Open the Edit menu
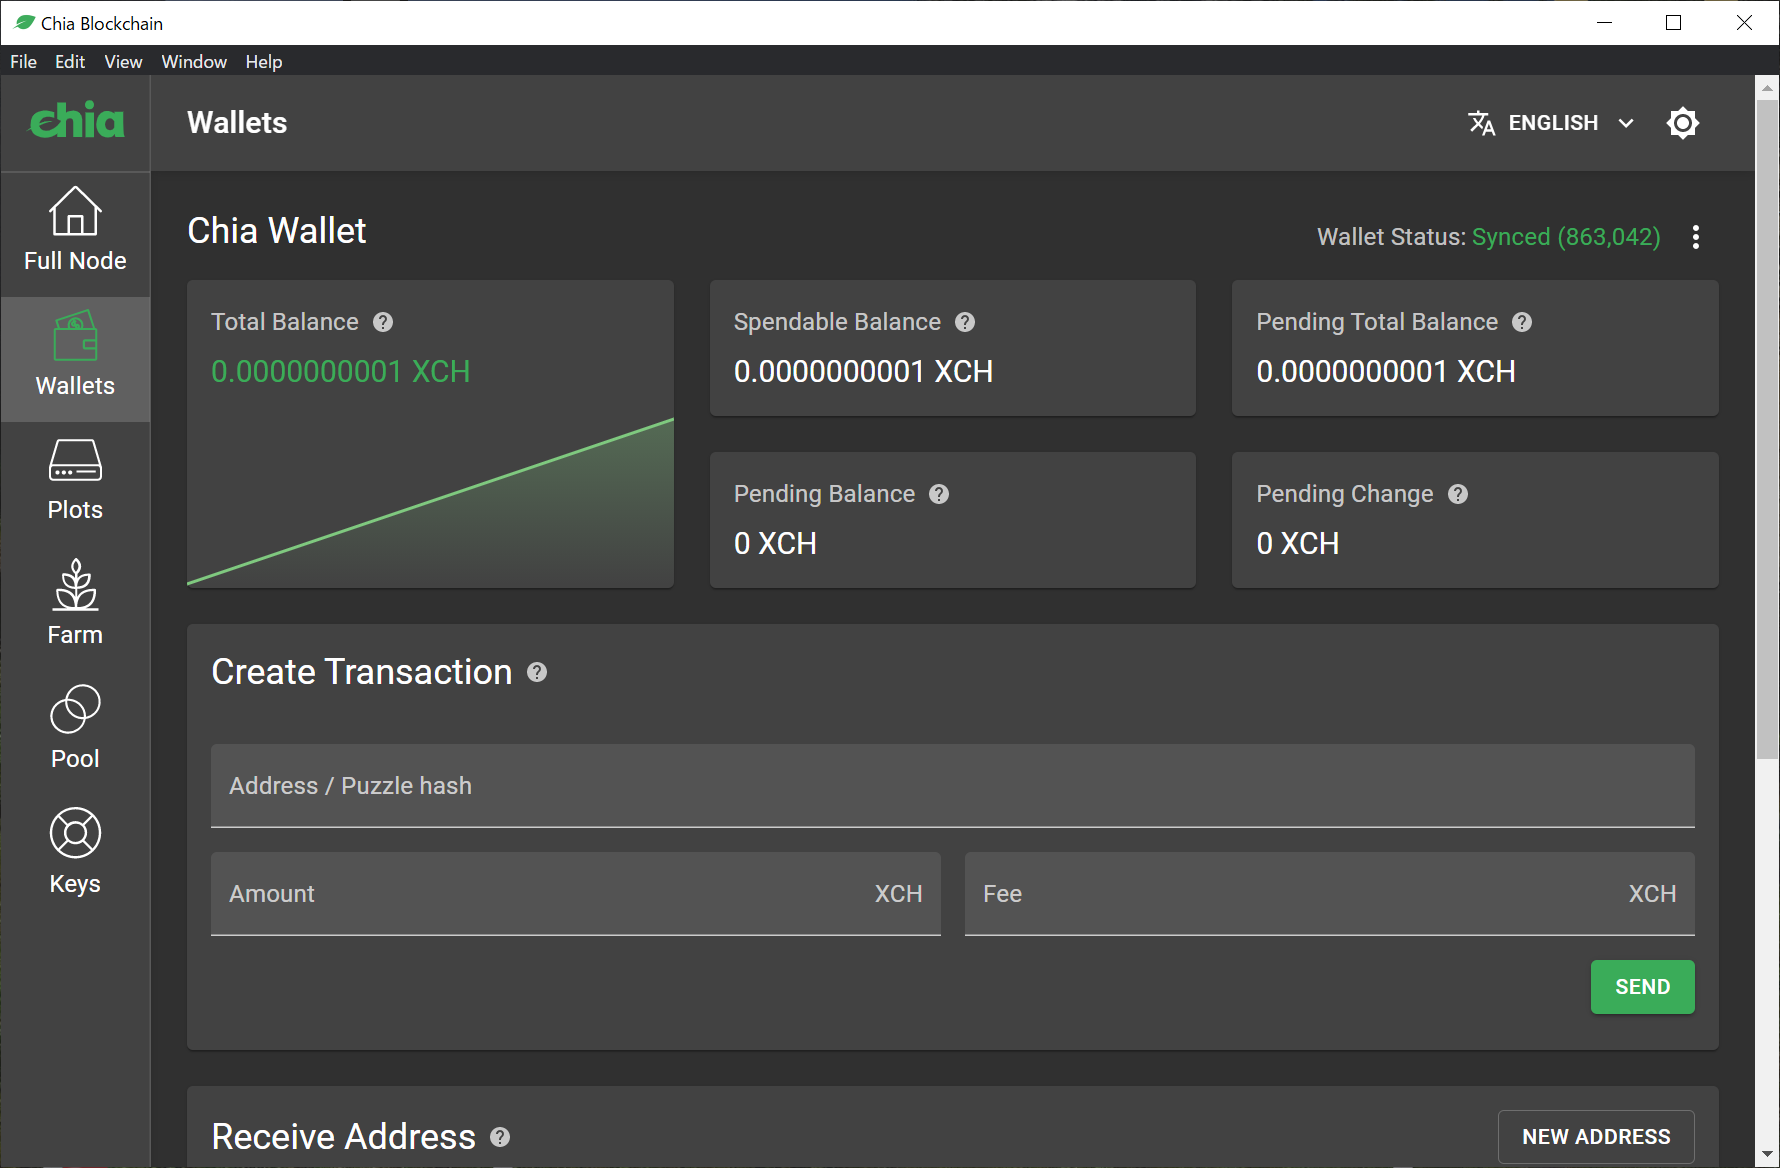 [x=70, y=62]
